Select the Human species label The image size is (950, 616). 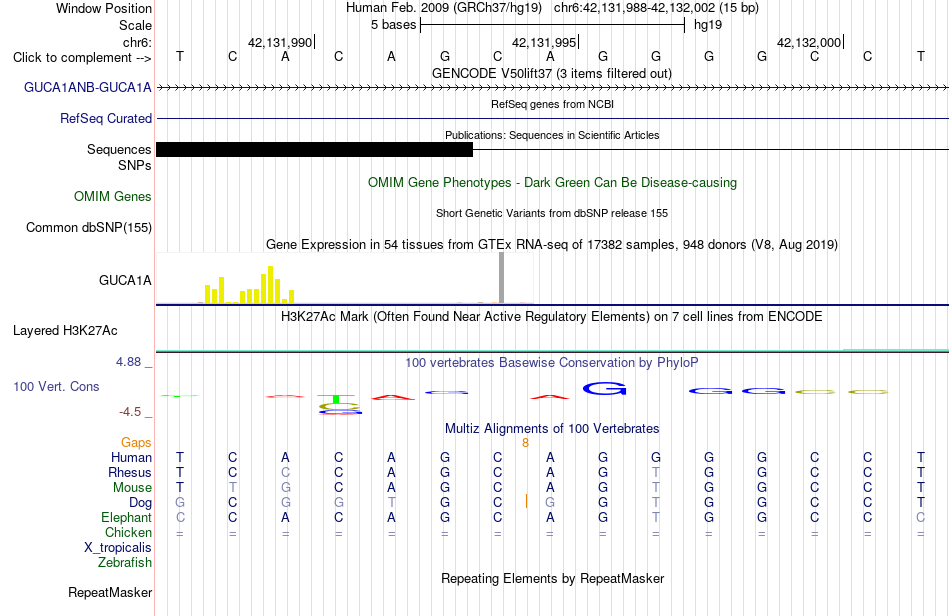131,457
